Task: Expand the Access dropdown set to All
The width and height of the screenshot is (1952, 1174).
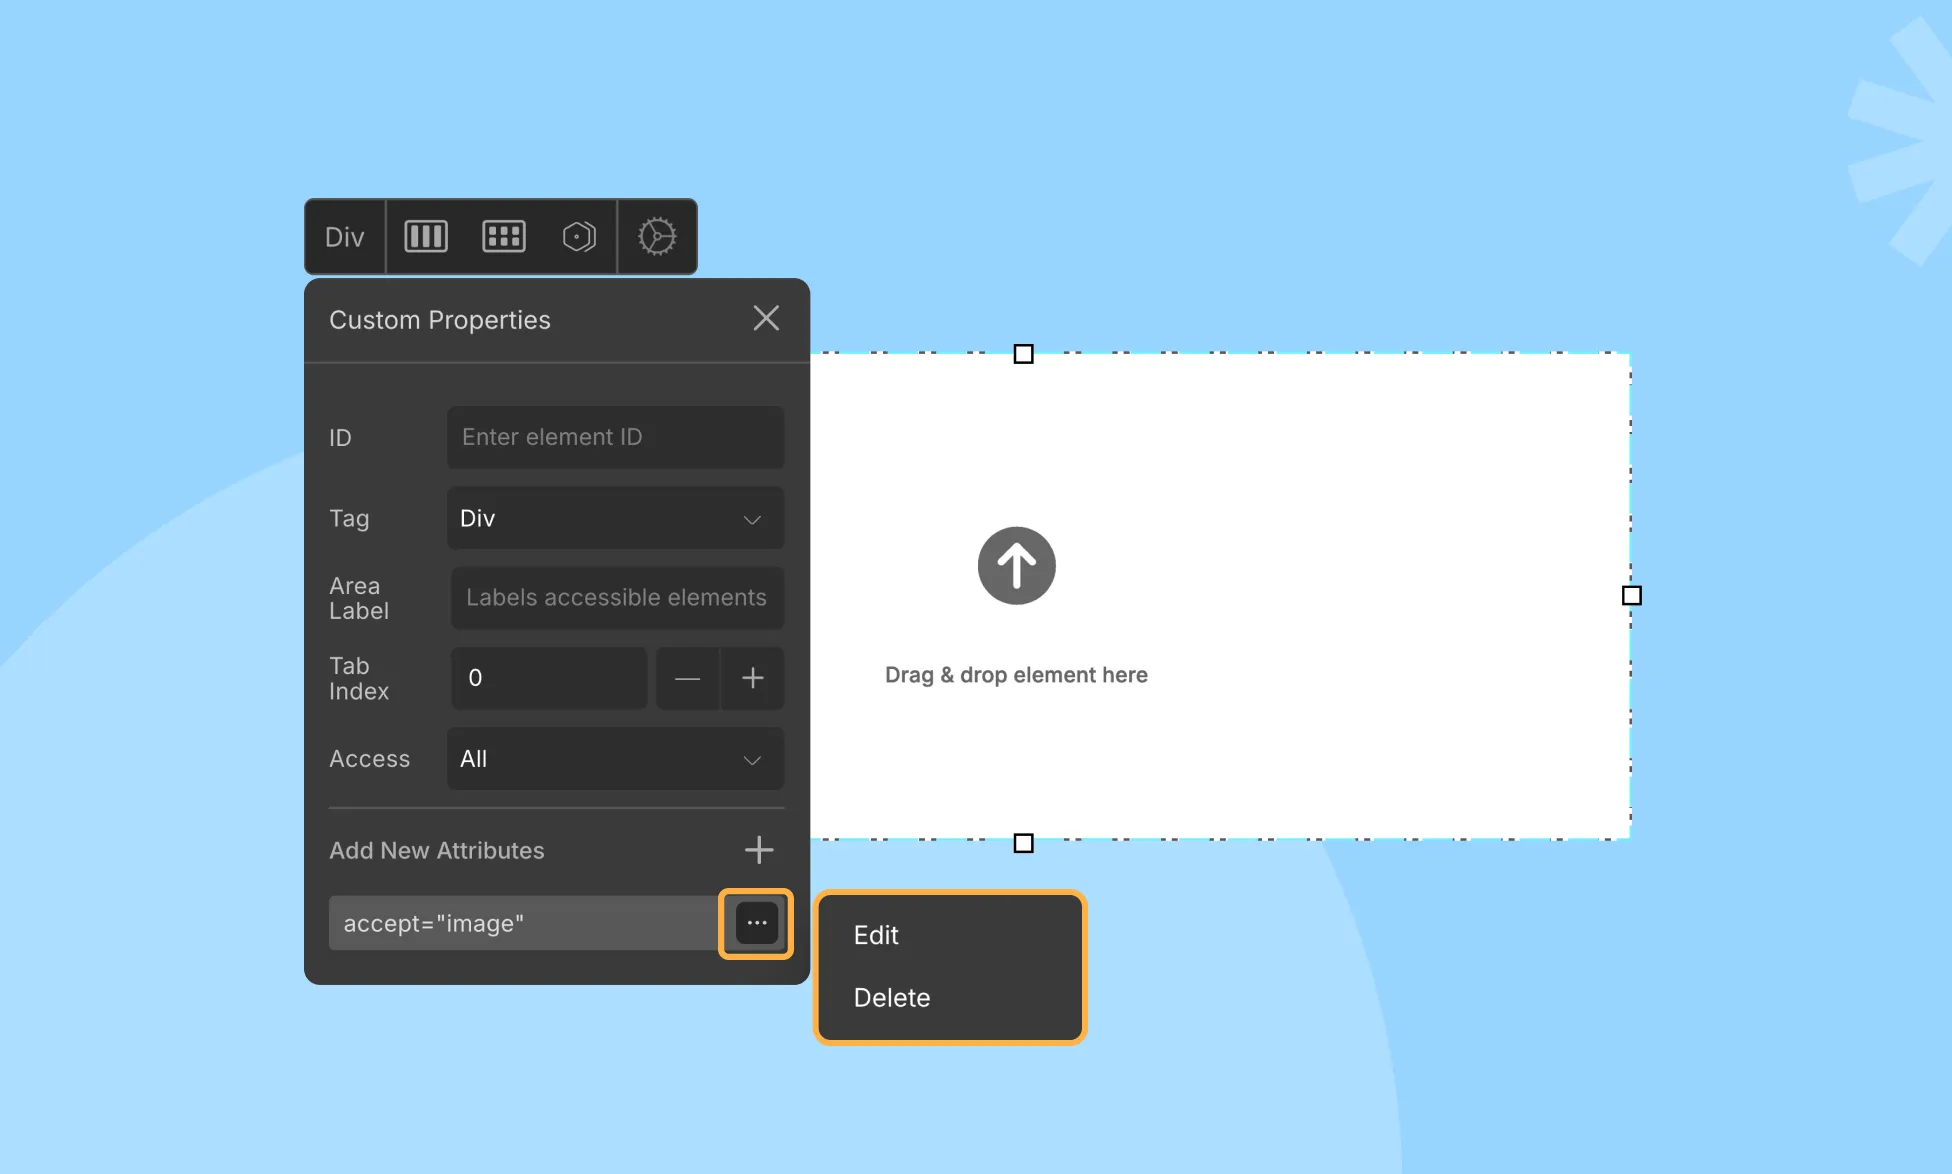Action: click(614, 759)
